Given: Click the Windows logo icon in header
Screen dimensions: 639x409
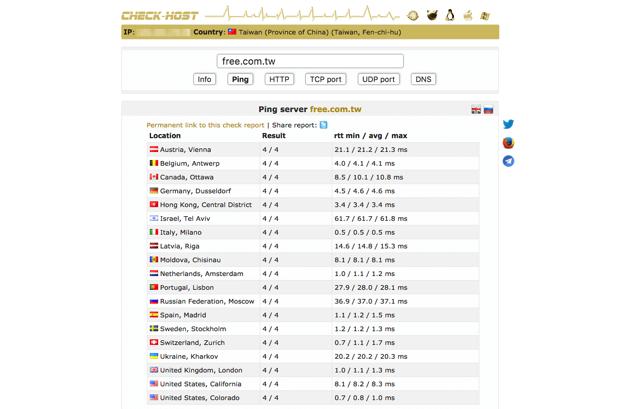Looking at the screenshot, I should (x=484, y=15).
